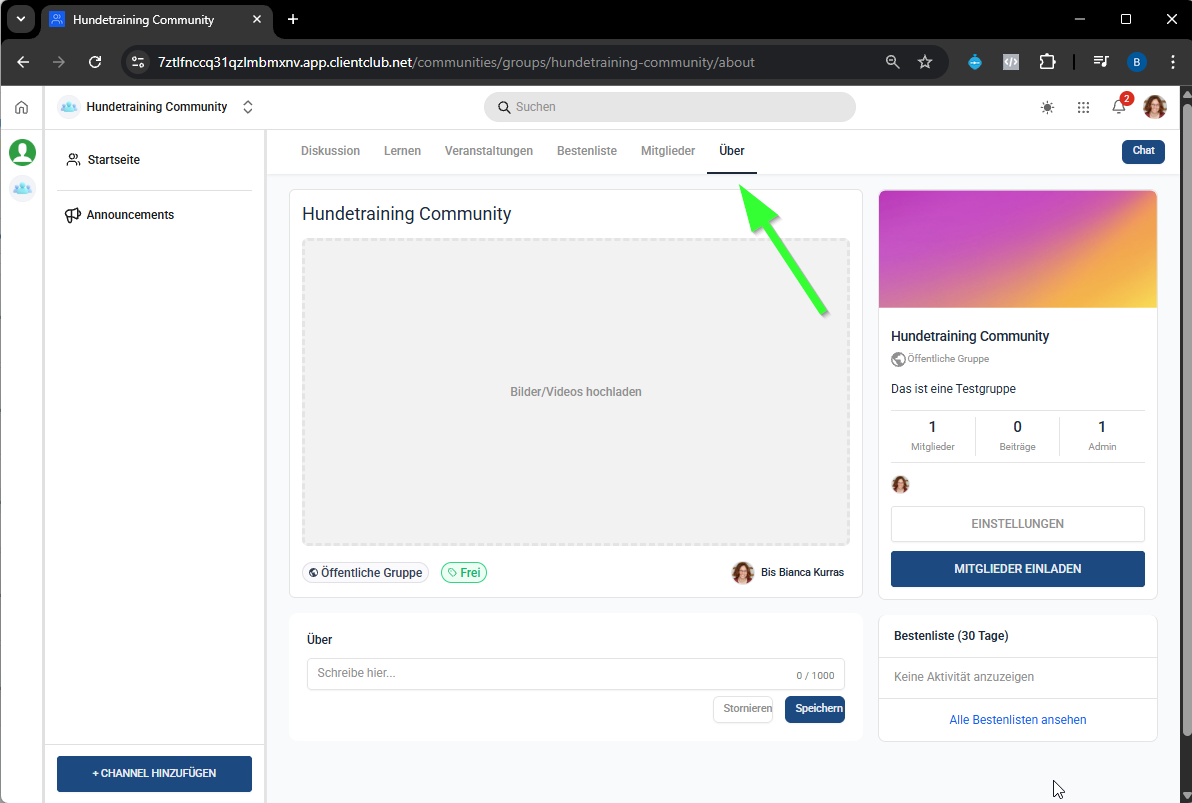Click the gradient group cover image

pyautogui.click(x=1017, y=249)
